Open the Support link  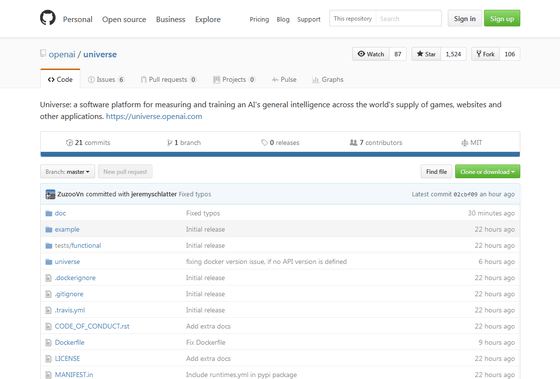(x=309, y=19)
